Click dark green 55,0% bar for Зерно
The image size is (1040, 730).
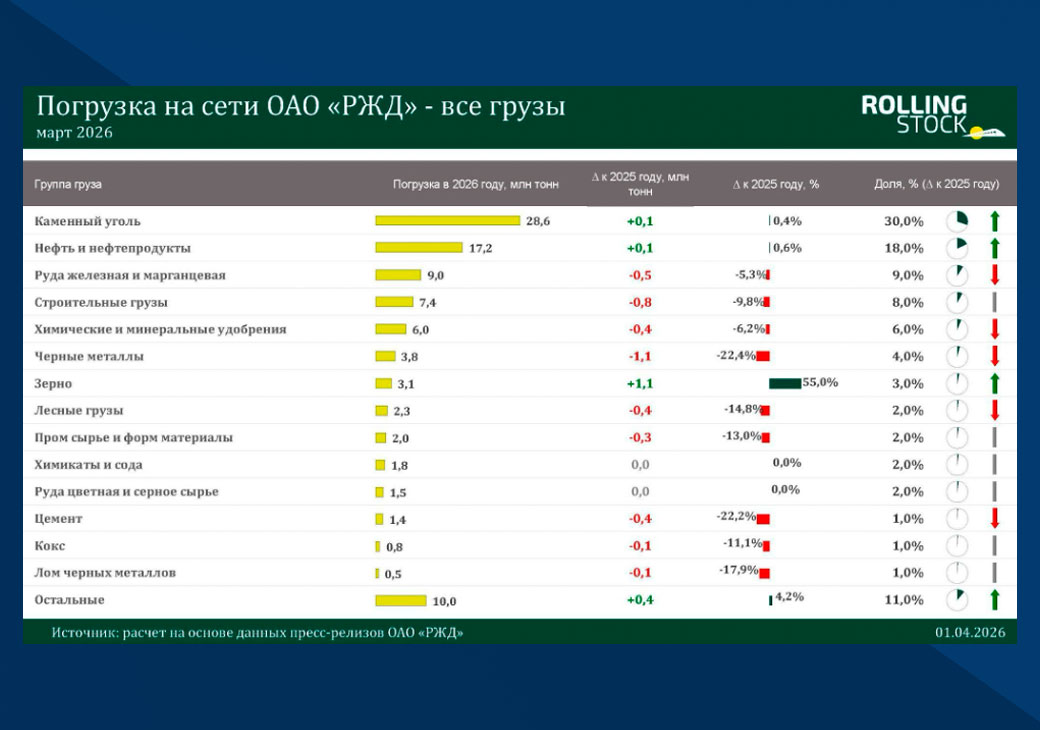click(785, 383)
